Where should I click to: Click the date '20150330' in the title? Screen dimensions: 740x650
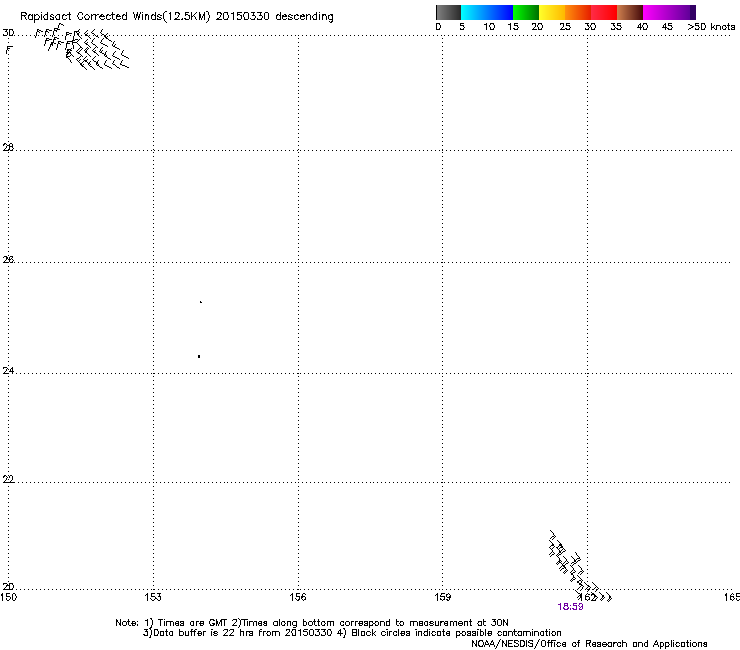(242, 16)
